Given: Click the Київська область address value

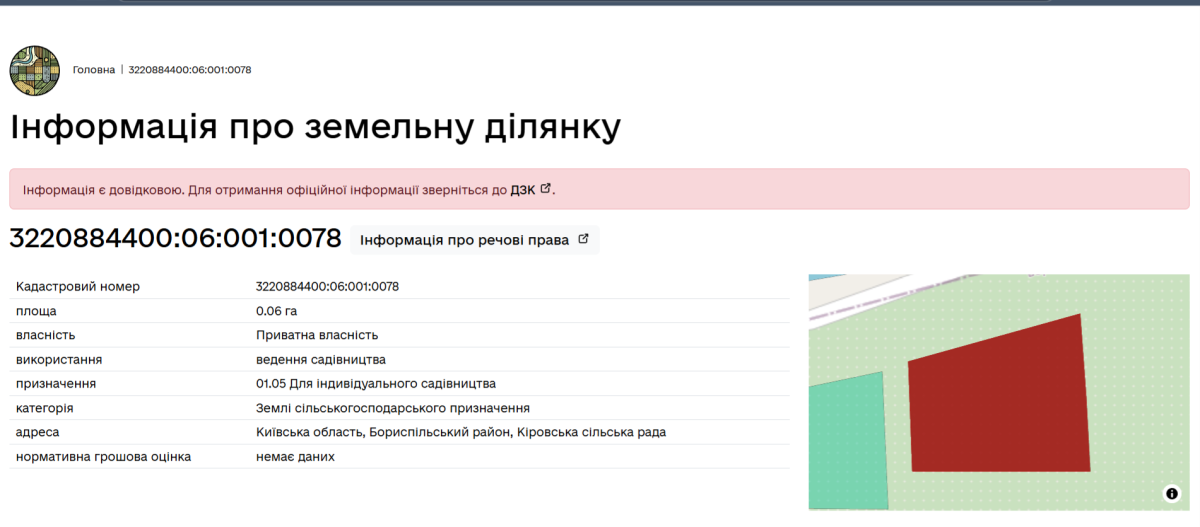Looking at the screenshot, I should coord(461,432).
